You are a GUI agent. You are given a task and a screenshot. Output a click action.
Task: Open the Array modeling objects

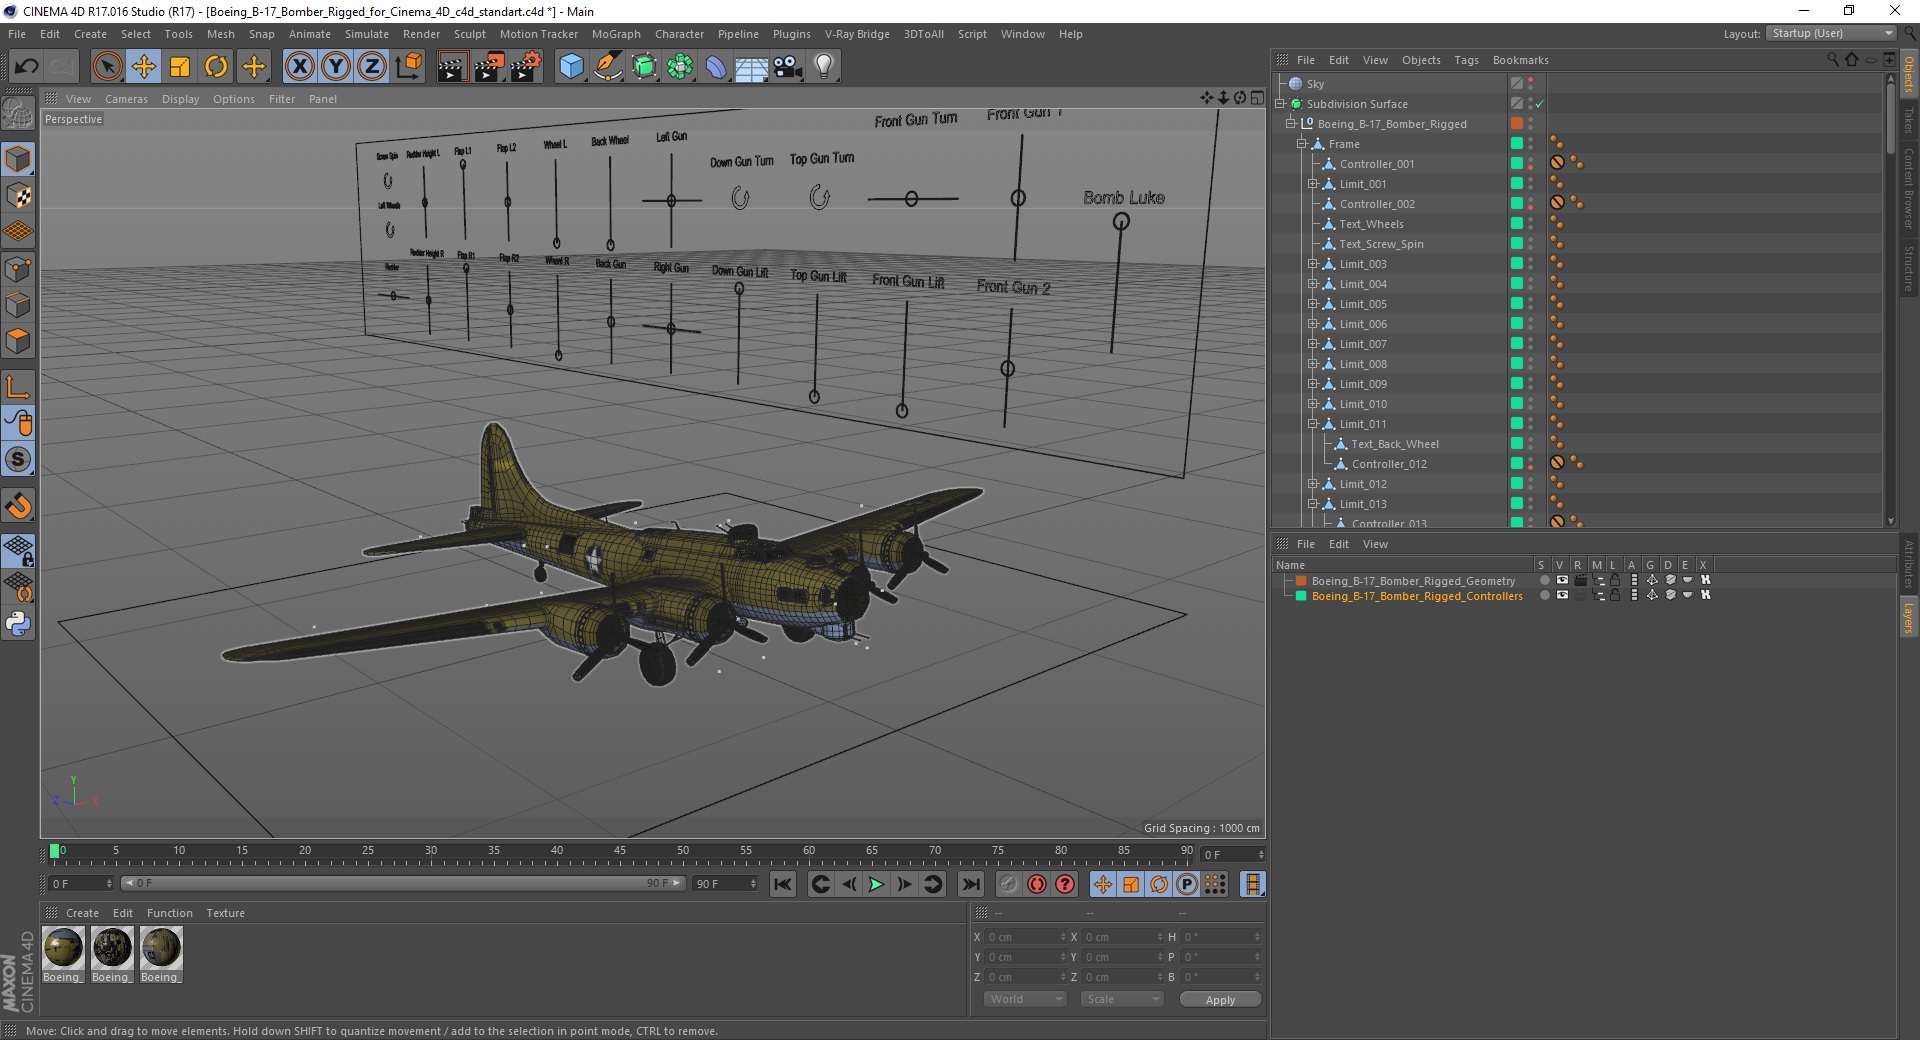pos(680,67)
